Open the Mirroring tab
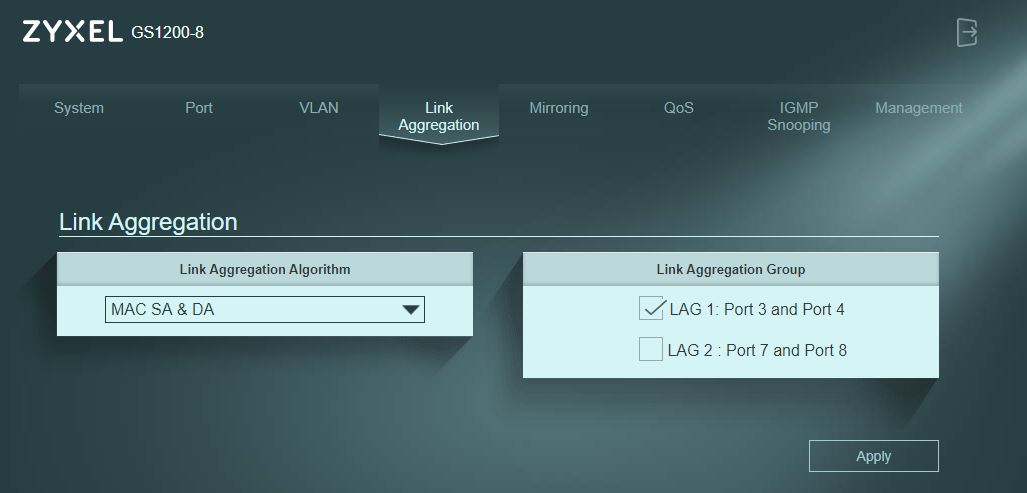The width and height of the screenshot is (1027, 493). [x=559, y=108]
